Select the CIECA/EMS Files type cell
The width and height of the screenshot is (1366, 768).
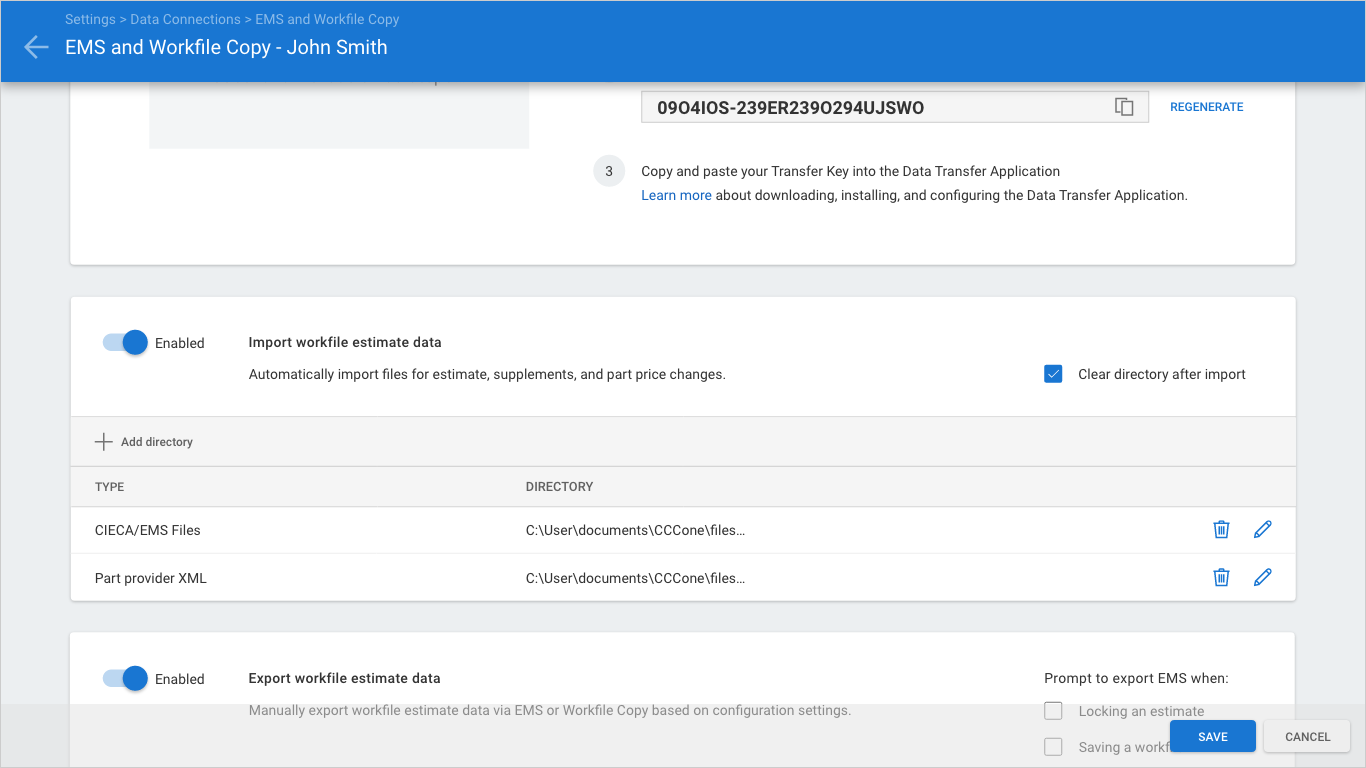click(x=148, y=530)
